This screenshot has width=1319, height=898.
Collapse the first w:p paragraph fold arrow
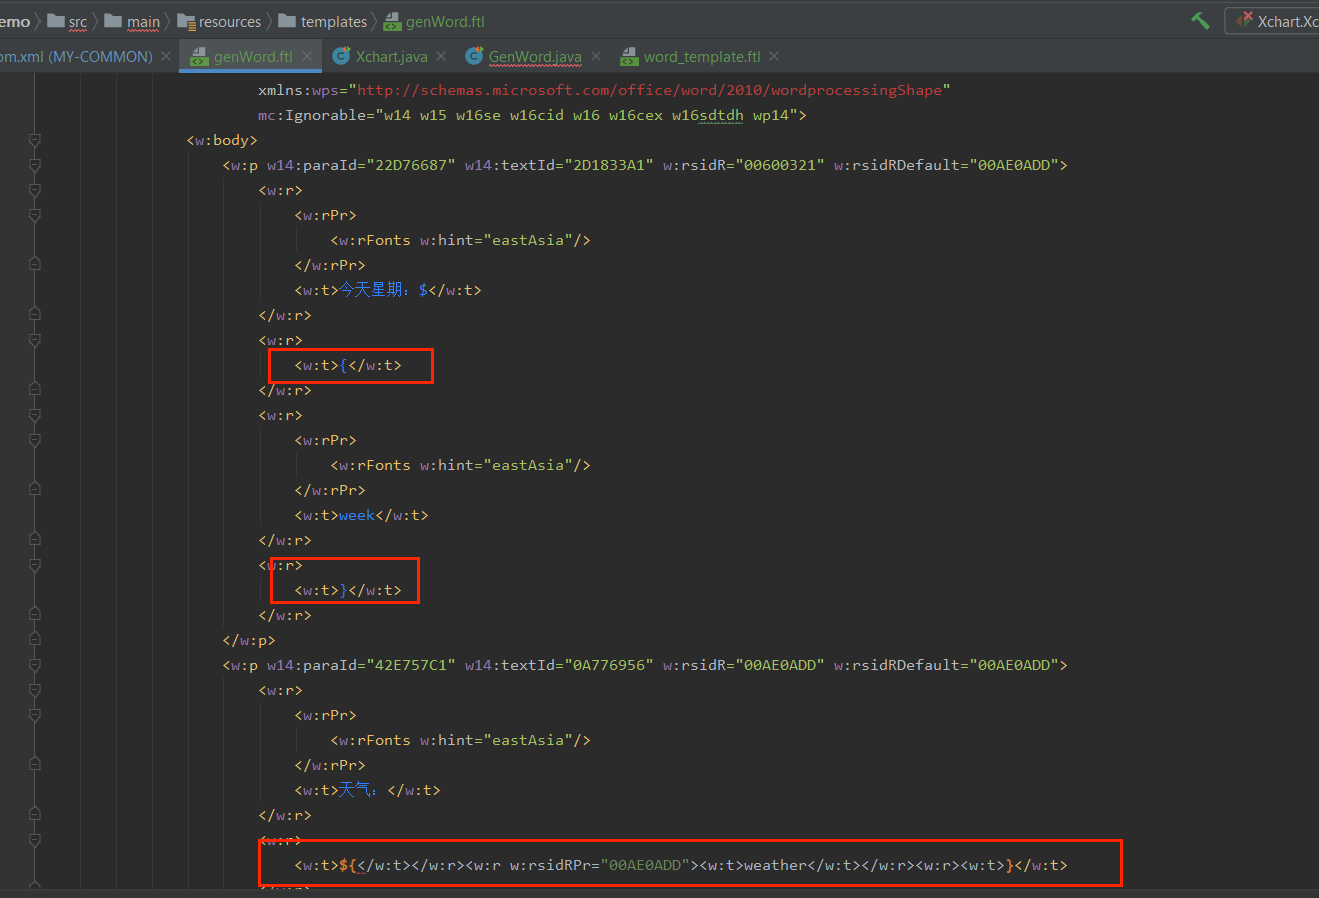(x=37, y=164)
